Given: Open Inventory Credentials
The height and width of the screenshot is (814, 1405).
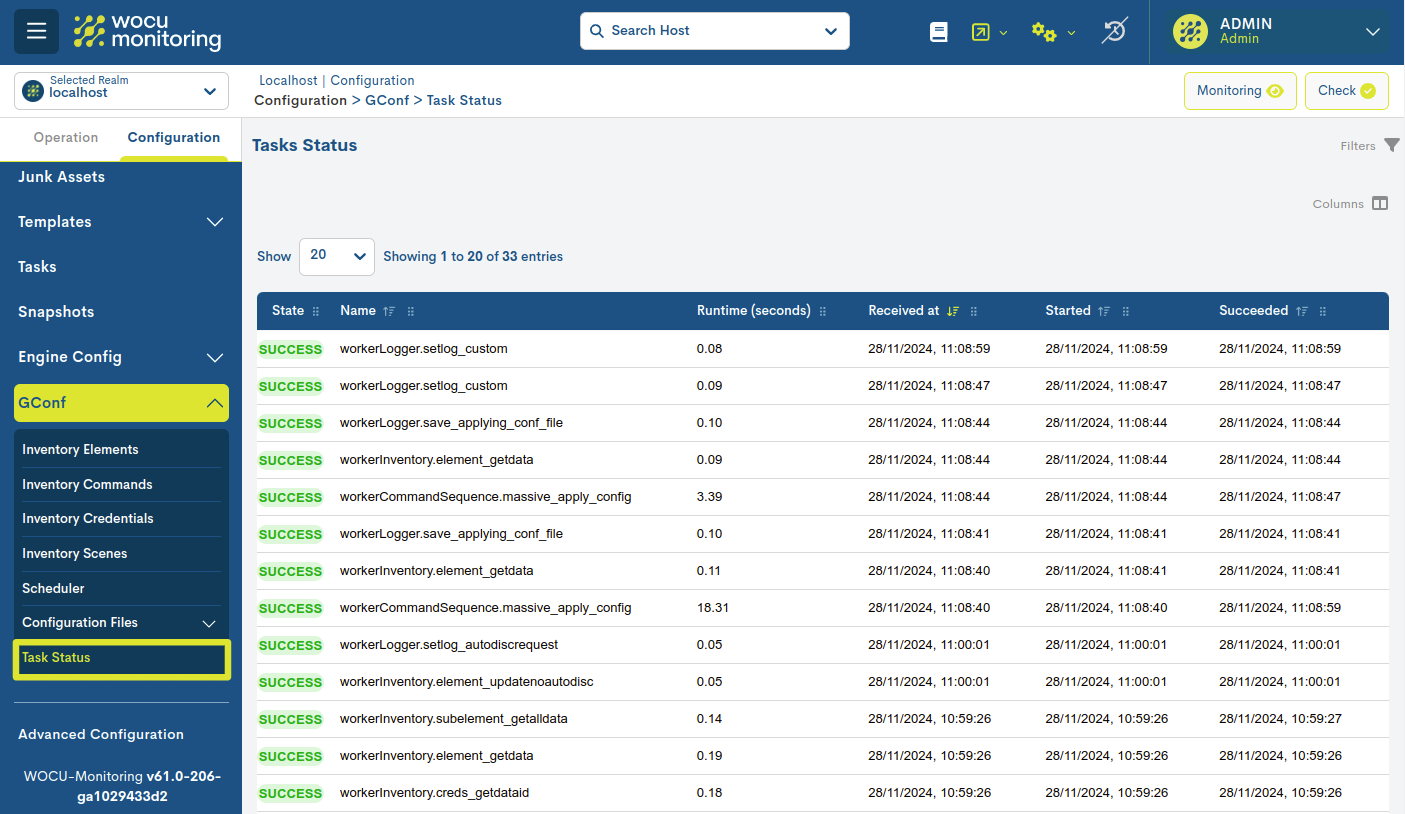Looking at the screenshot, I should click(x=88, y=519).
